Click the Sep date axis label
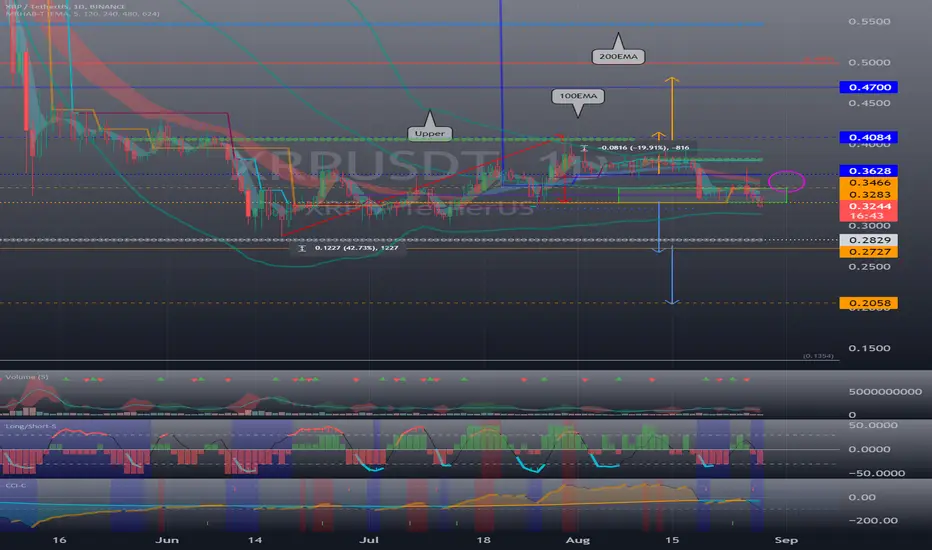 coord(786,540)
